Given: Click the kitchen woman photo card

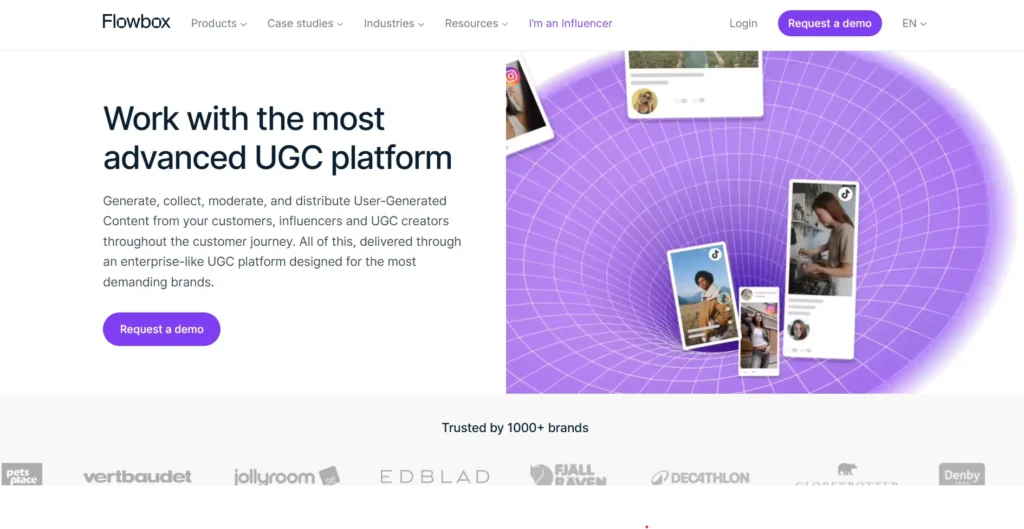Looking at the screenshot, I should pos(823,269).
